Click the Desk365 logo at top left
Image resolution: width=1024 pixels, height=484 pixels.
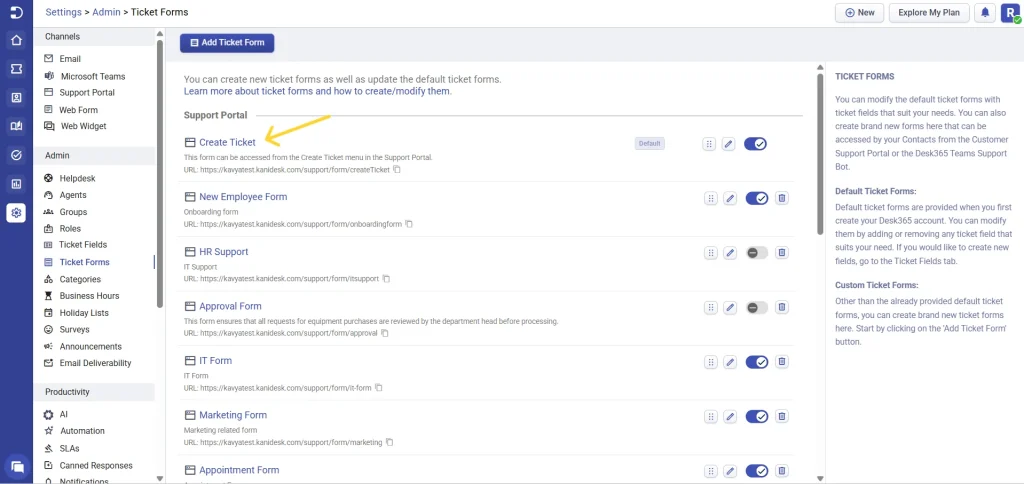click(16, 12)
